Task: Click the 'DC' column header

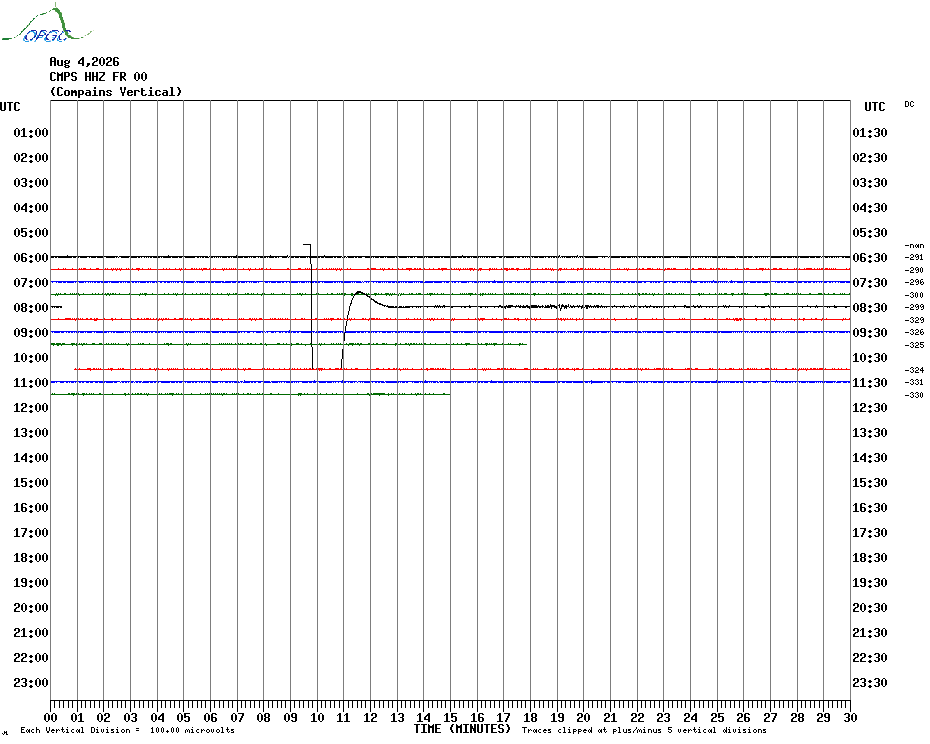Action: (x=909, y=104)
